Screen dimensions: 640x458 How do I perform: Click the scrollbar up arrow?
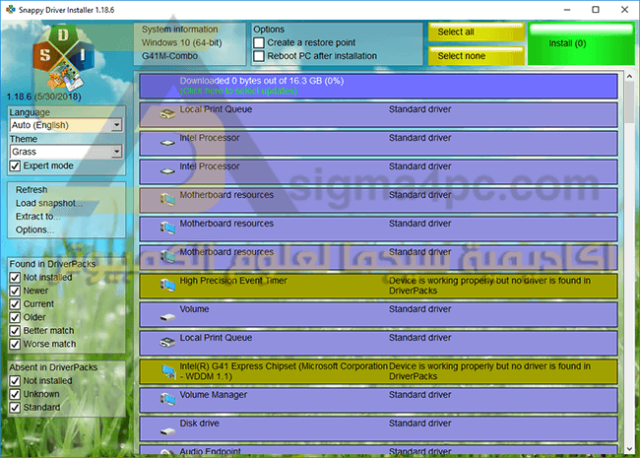click(x=629, y=76)
